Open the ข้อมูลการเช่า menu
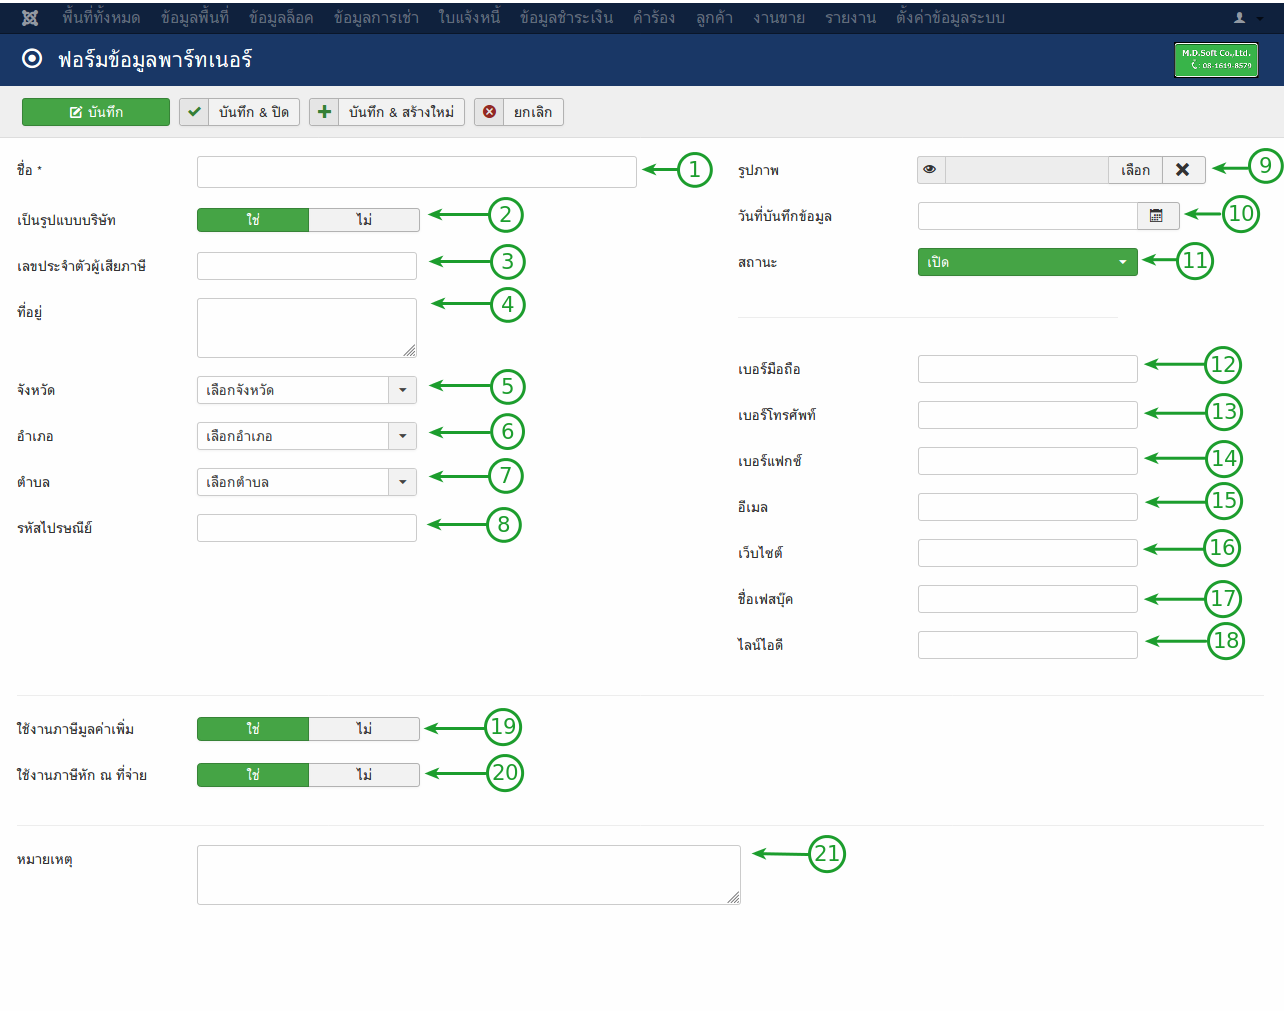The image size is (1287, 1011). click(376, 17)
